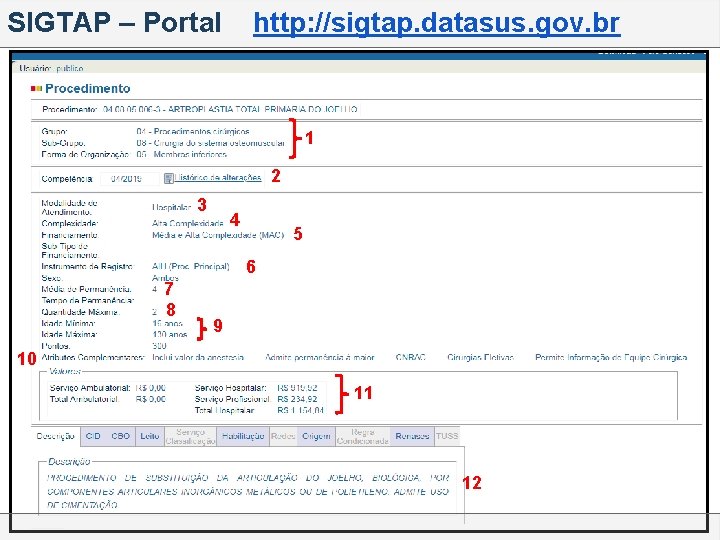This screenshot has height=540, width=720.
Task: Click 'Permite Informação de Equipe Cirúrgica' attribute
Action: (611, 357)
